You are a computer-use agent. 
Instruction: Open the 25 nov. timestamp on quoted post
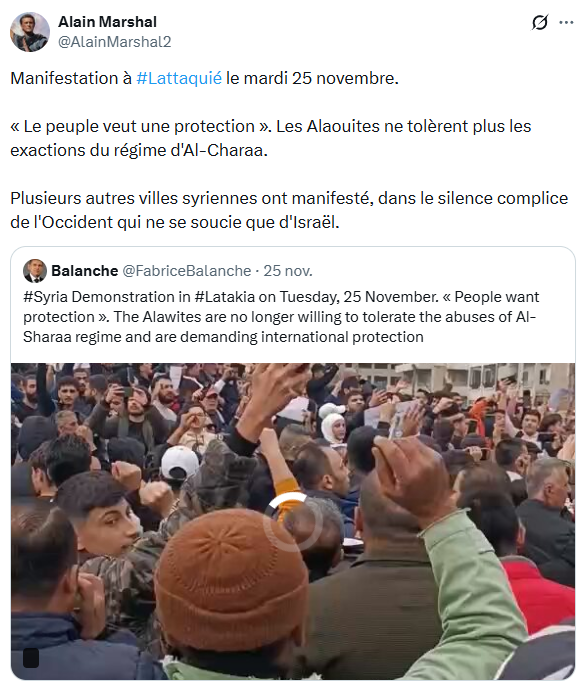288,271
